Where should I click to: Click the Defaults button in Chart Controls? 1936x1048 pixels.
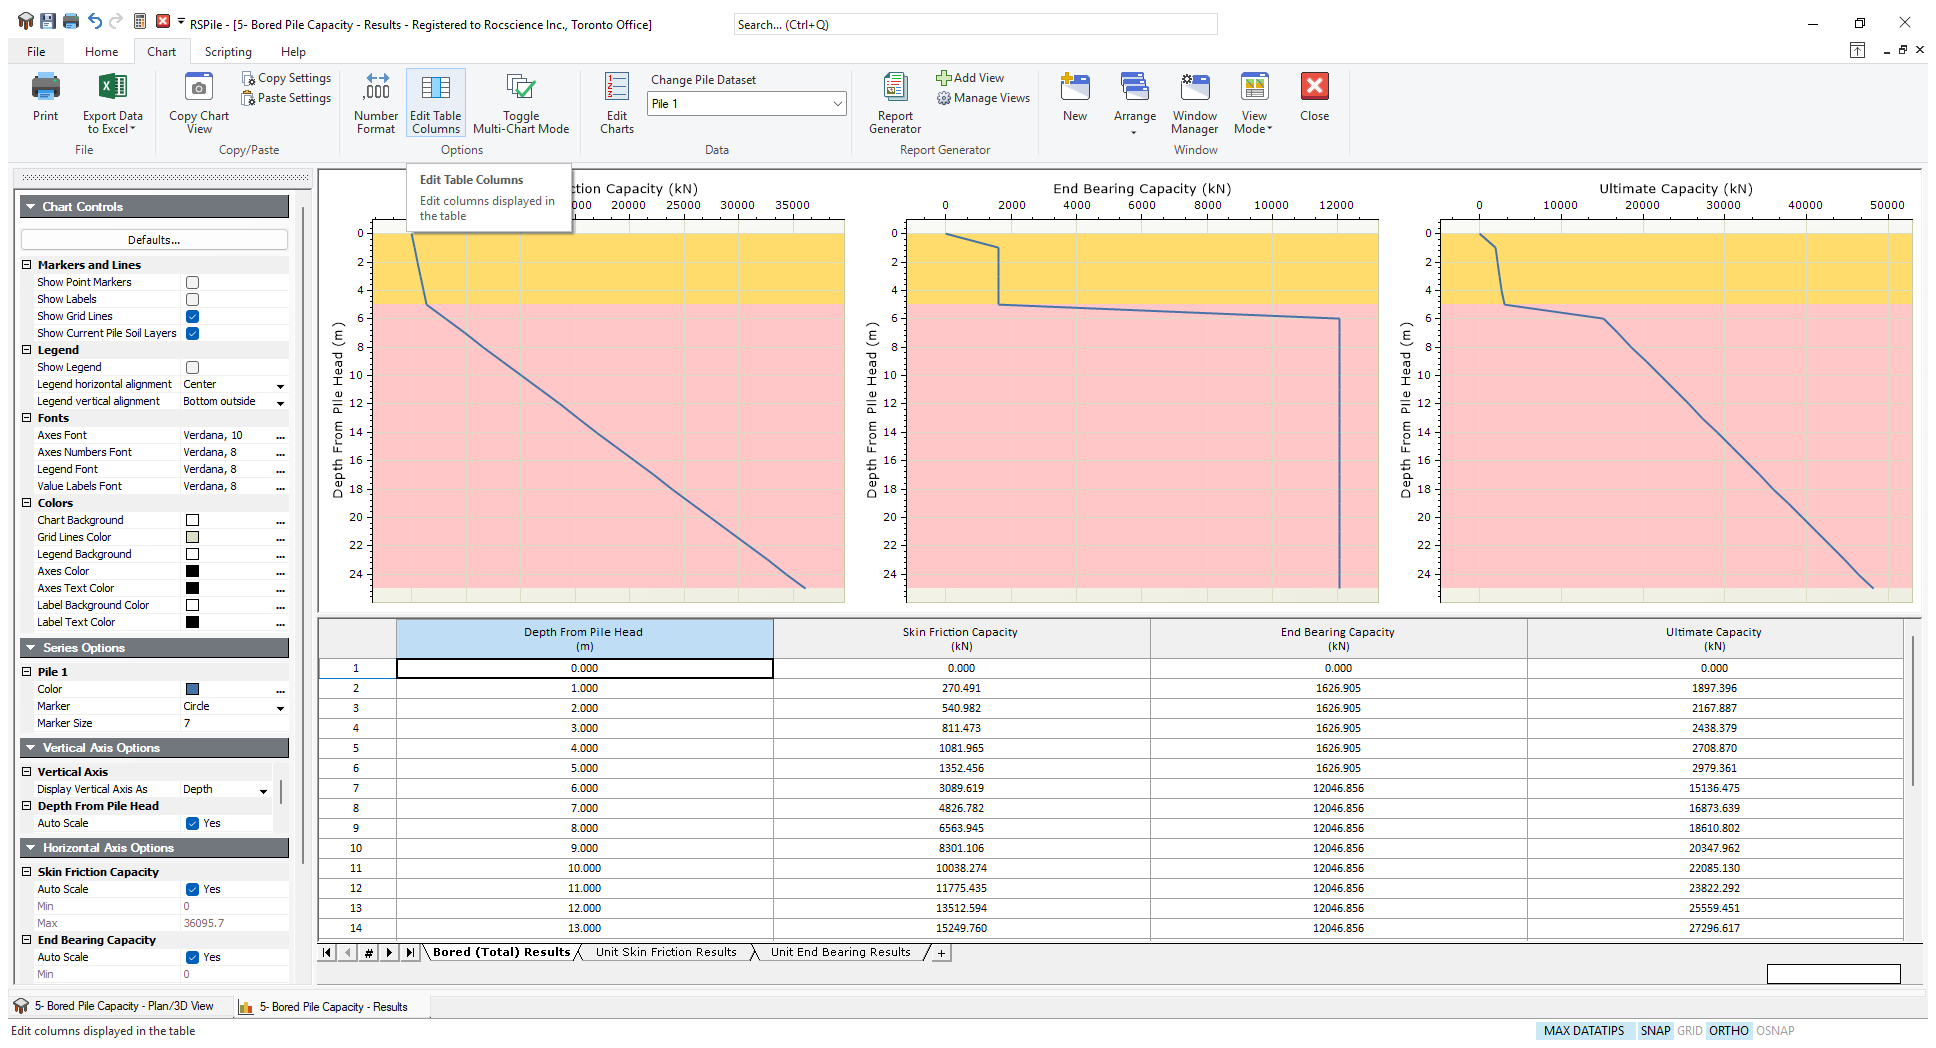pyautogui.click(x=153, y=239)
